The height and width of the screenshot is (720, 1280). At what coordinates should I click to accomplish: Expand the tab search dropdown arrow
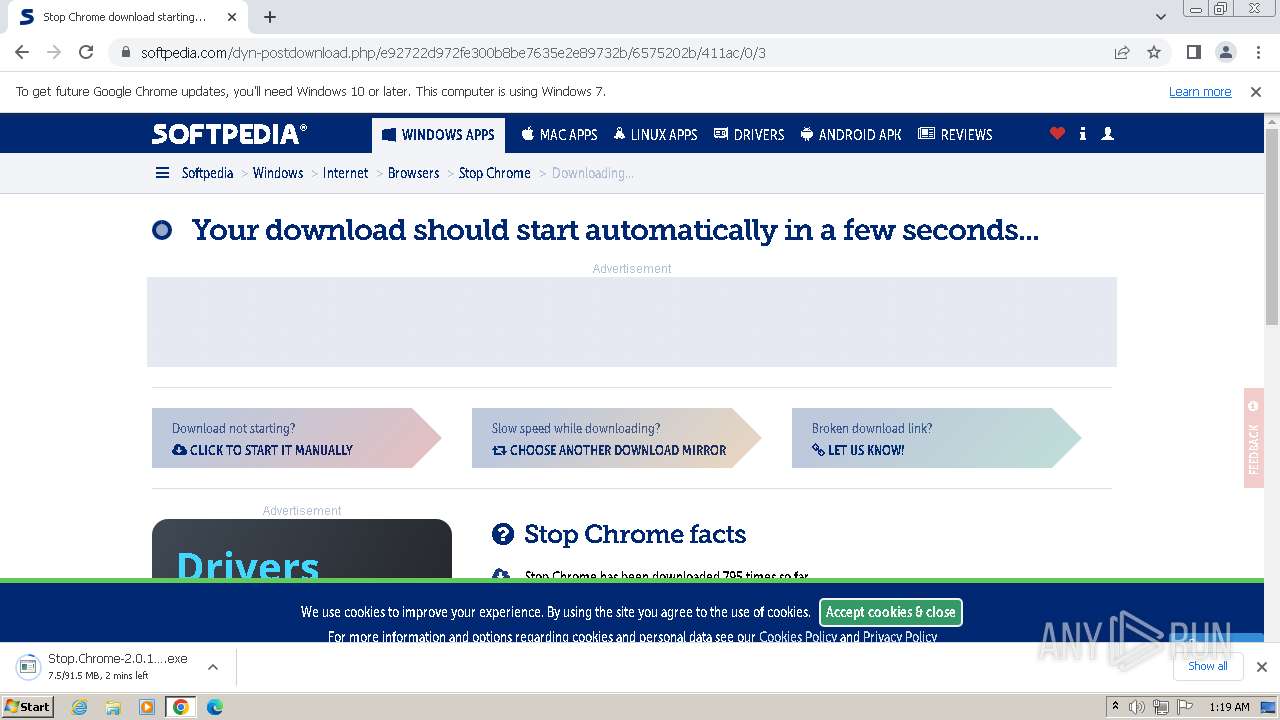click(1160, 17)
